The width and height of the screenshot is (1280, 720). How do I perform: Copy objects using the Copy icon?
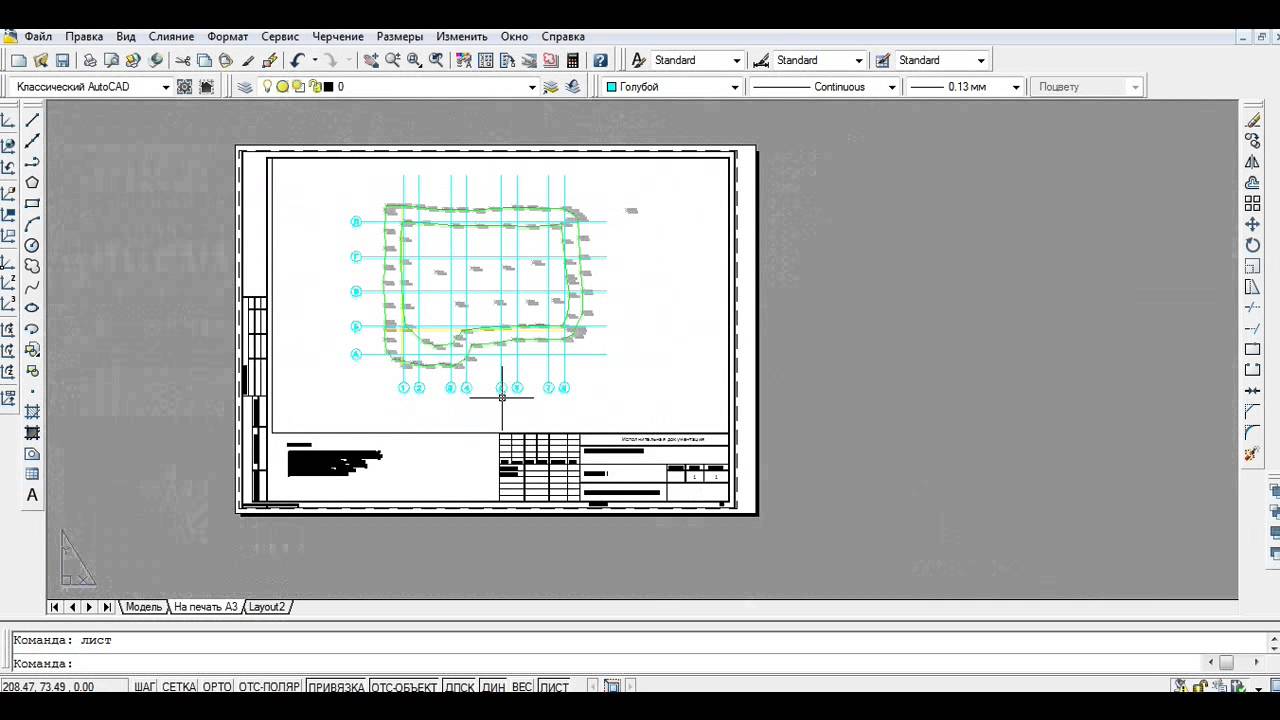click(204, 60)
